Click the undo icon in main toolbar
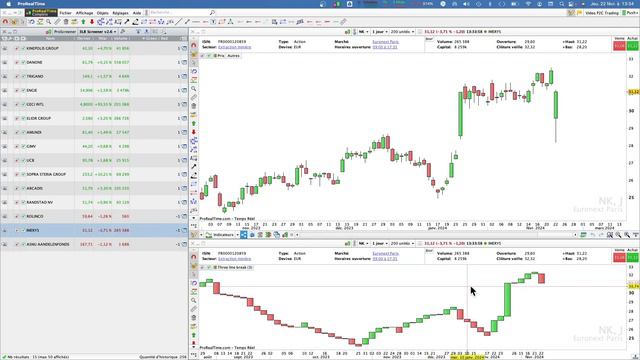The image size is (640, 360). tap(31, 22)
